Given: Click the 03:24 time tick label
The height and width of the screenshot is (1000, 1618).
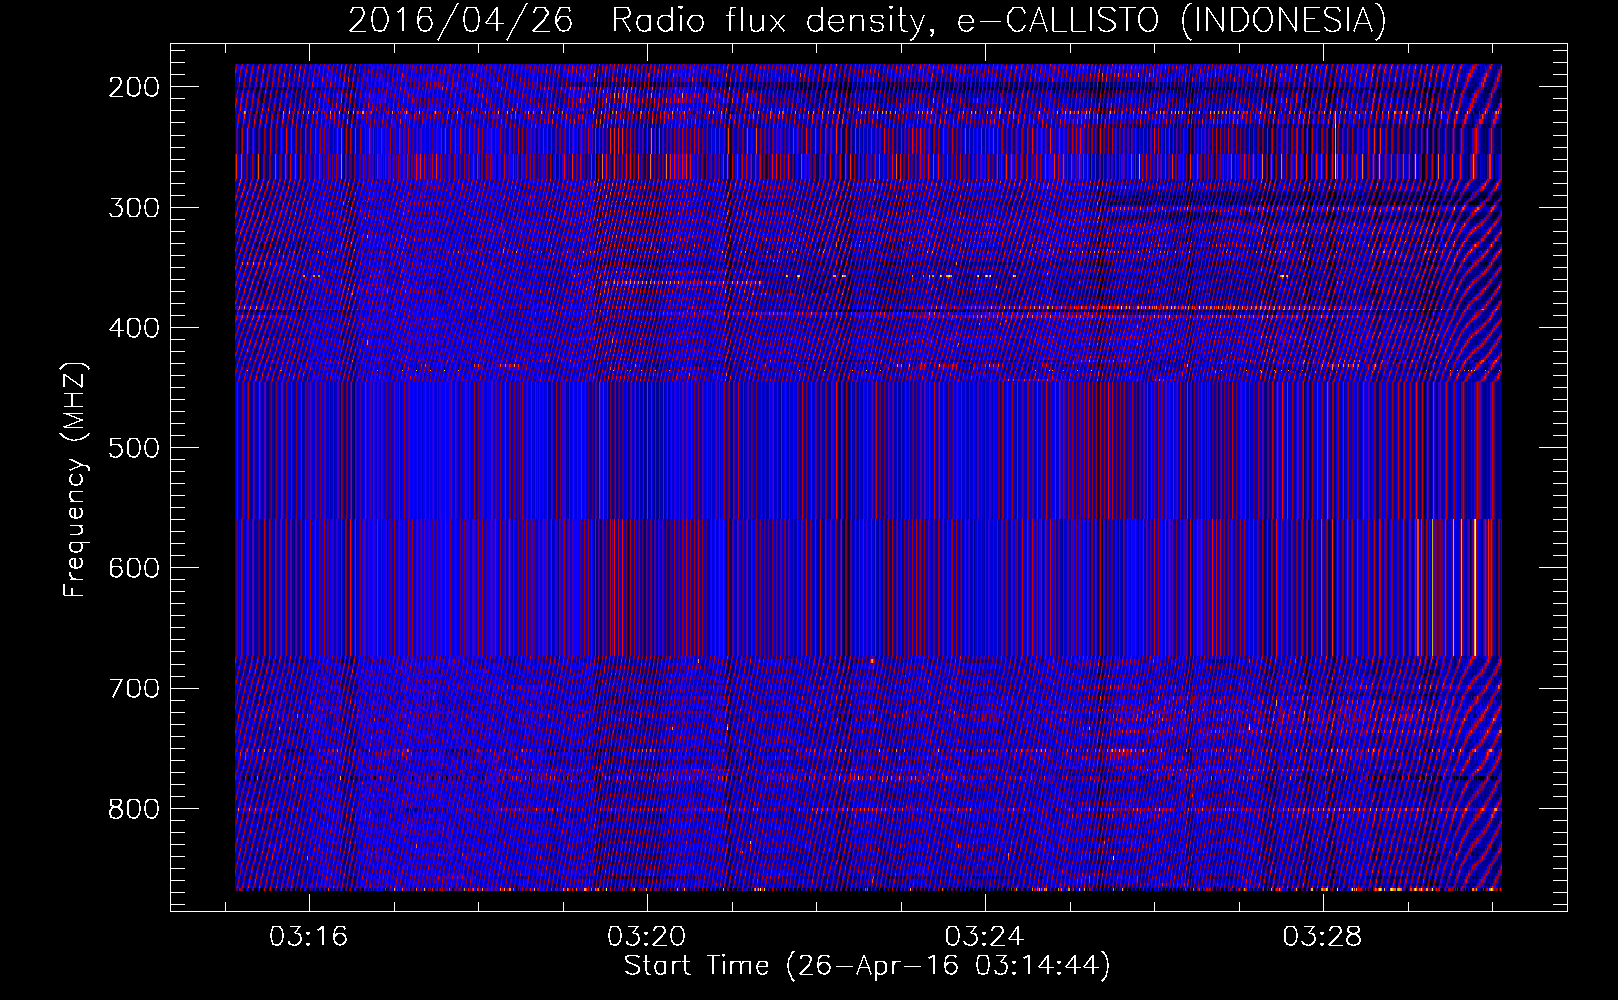Looking at the screenshot, I should click(x=985, y=936).
